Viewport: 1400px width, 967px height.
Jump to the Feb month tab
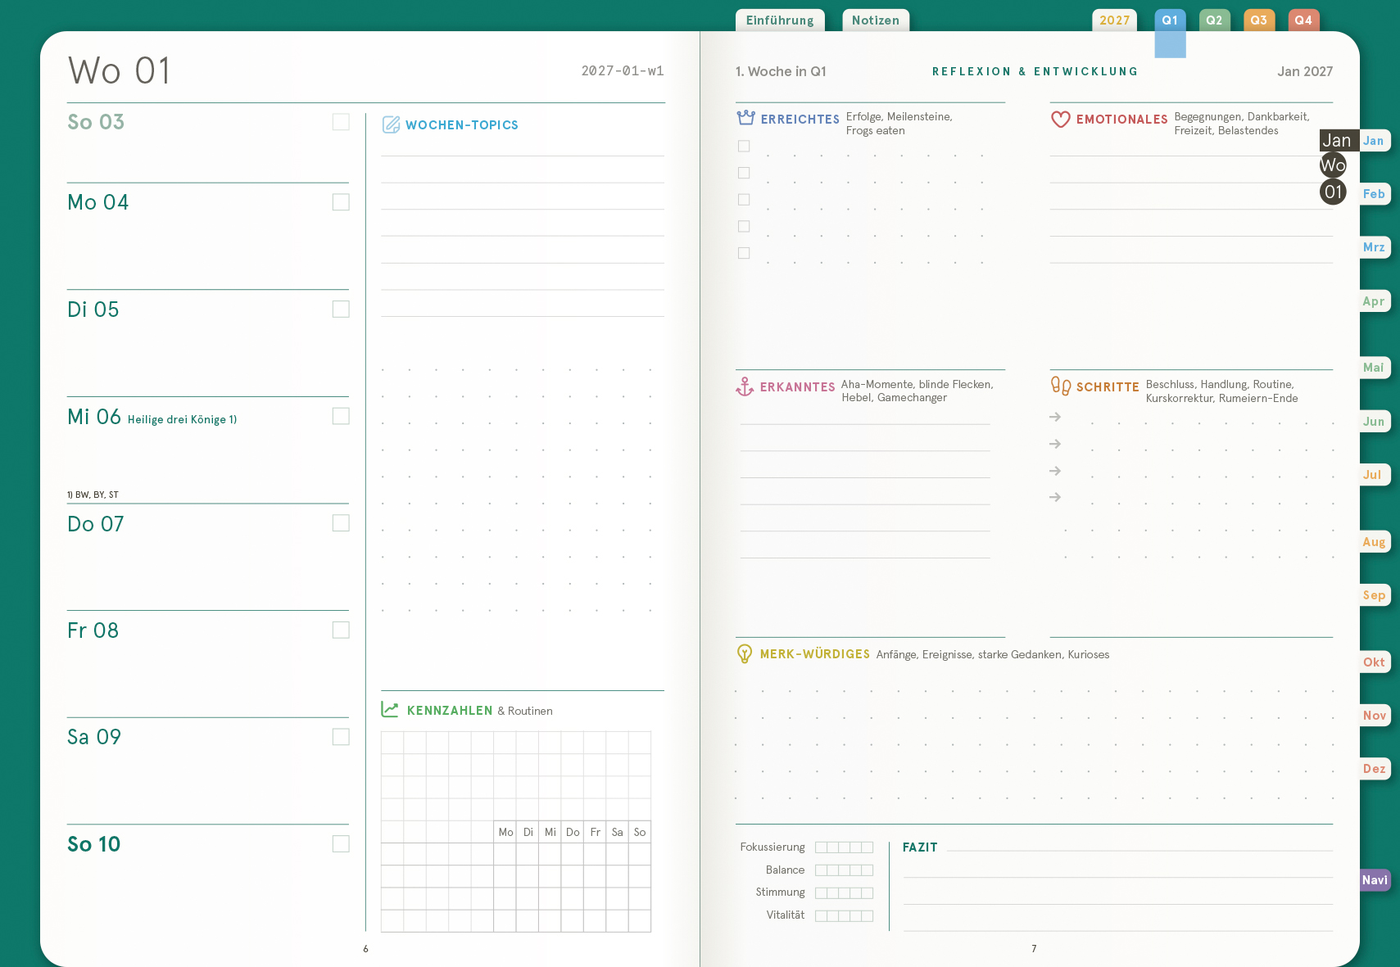[1375, 194]
